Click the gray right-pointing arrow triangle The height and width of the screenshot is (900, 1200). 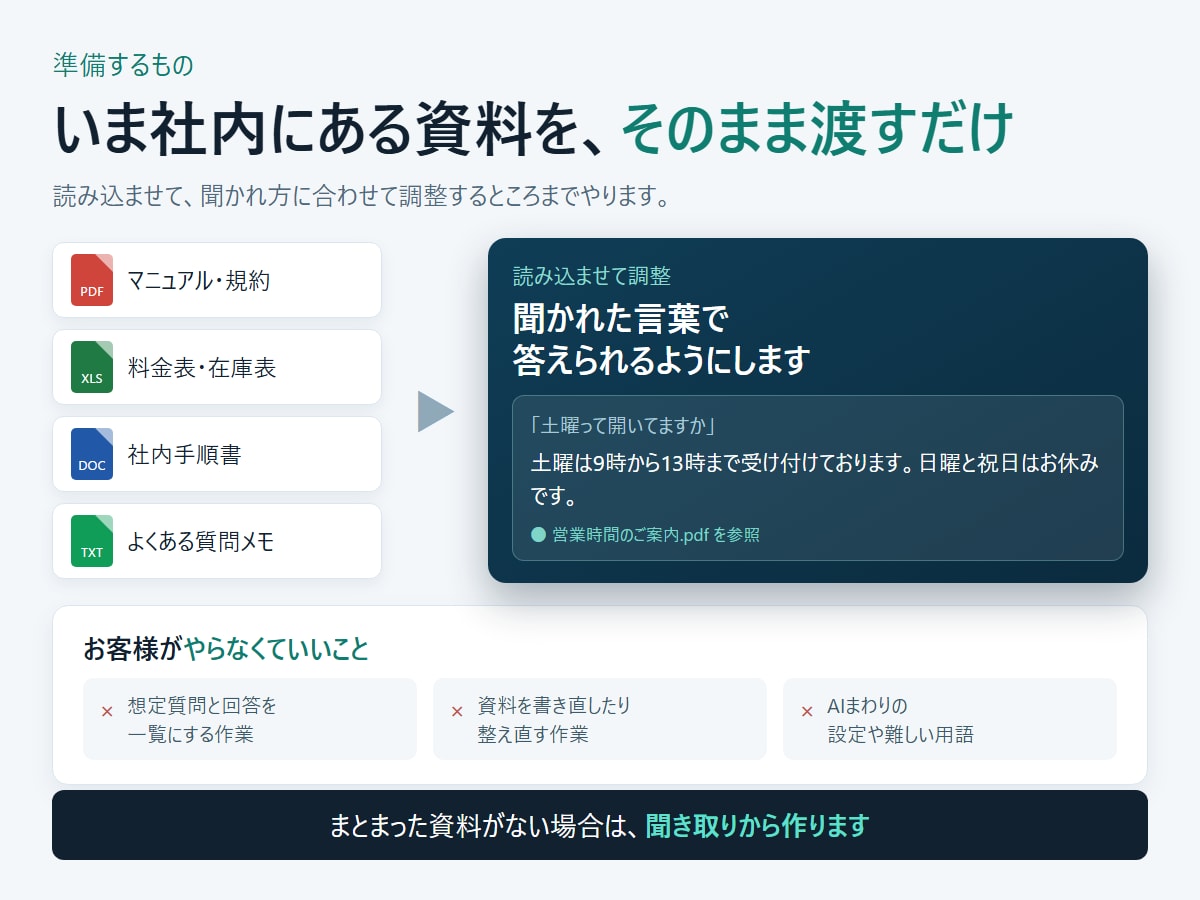[436, 411]
